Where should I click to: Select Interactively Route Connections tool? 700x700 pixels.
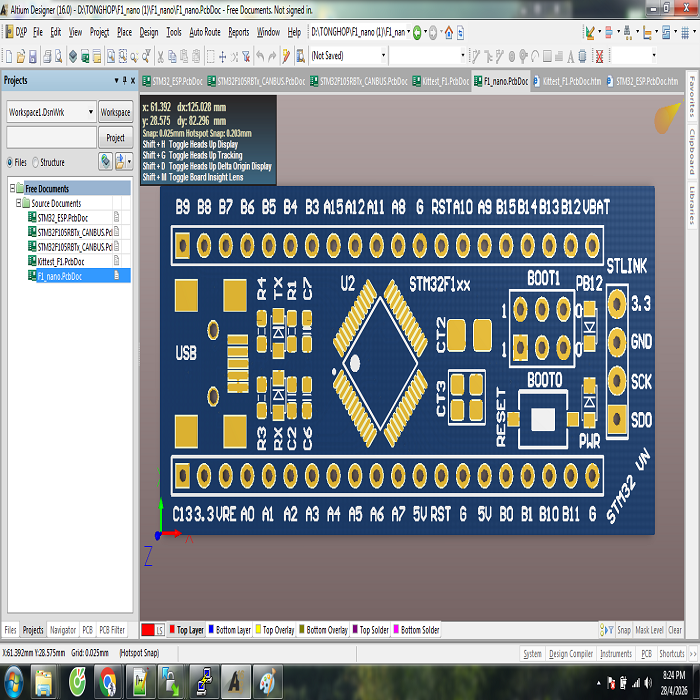click(x=475, y=56)
